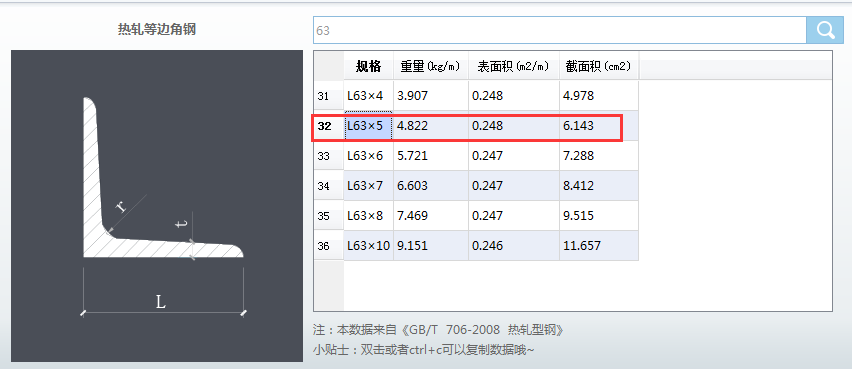Click the 热轧等边角钢 title
The height and width of the screenshot is (369, 852).
click(x=156, y=29)
